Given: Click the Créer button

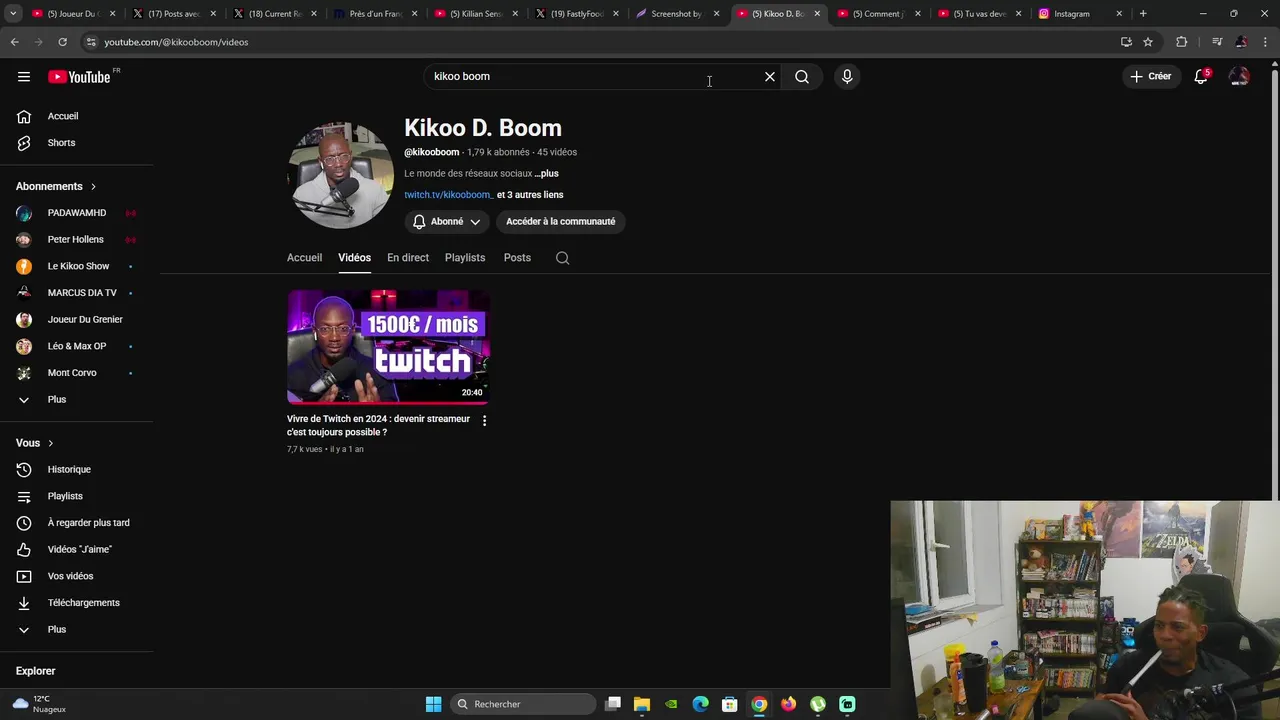Looking at the screenshot, I should coord(1151,77).
